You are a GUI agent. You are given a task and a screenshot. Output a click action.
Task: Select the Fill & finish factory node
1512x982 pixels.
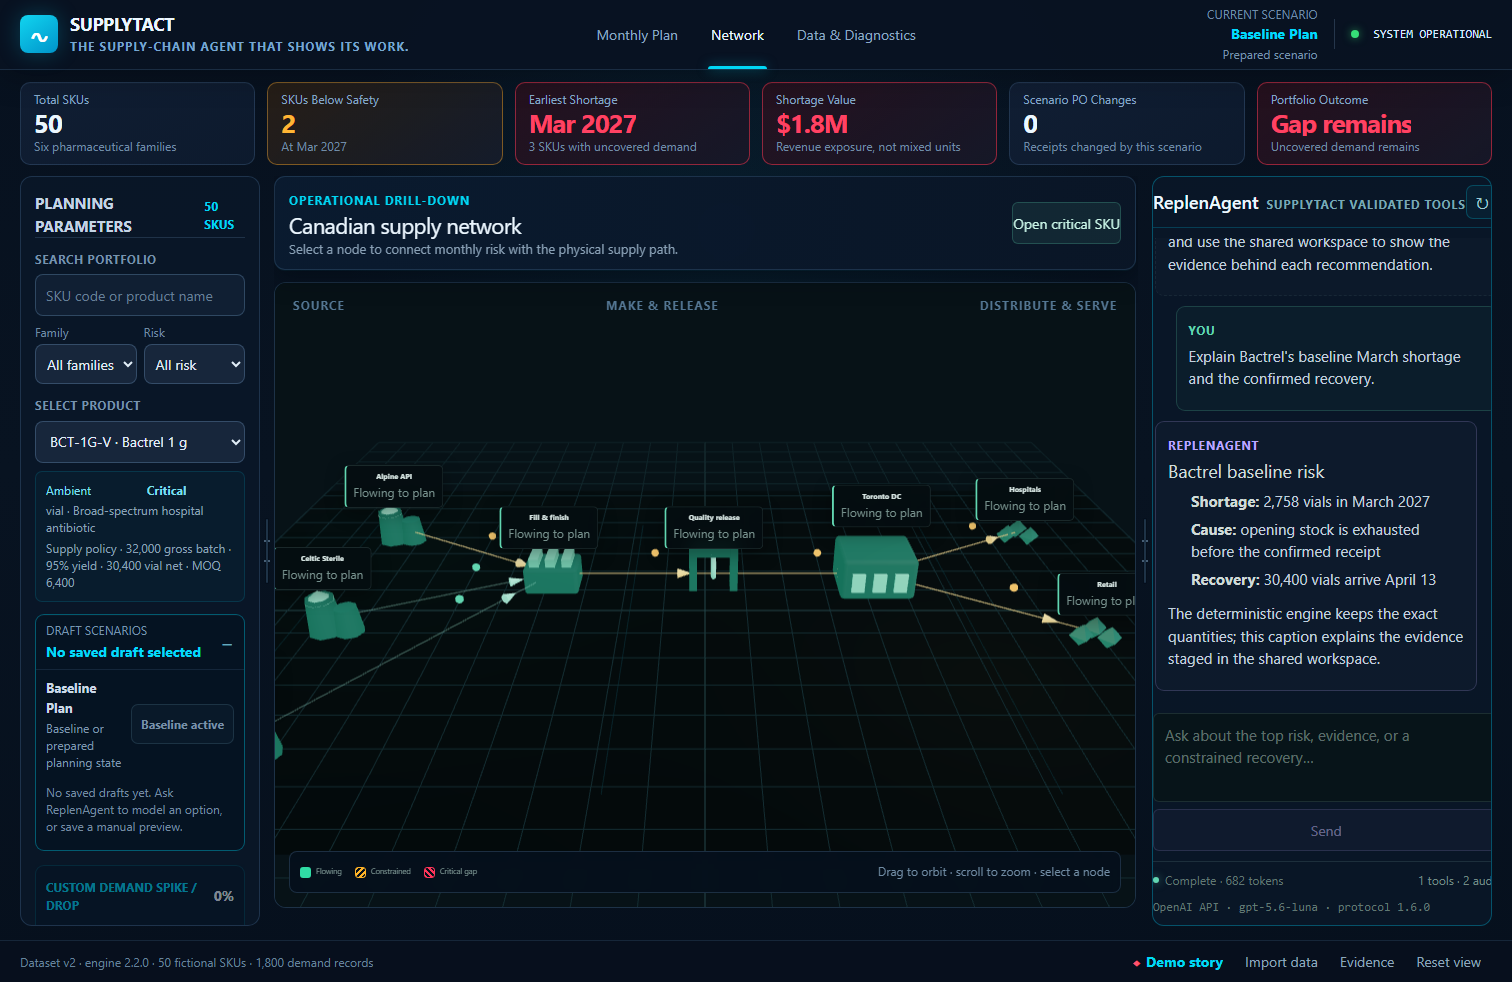click(x=552, y=572)
